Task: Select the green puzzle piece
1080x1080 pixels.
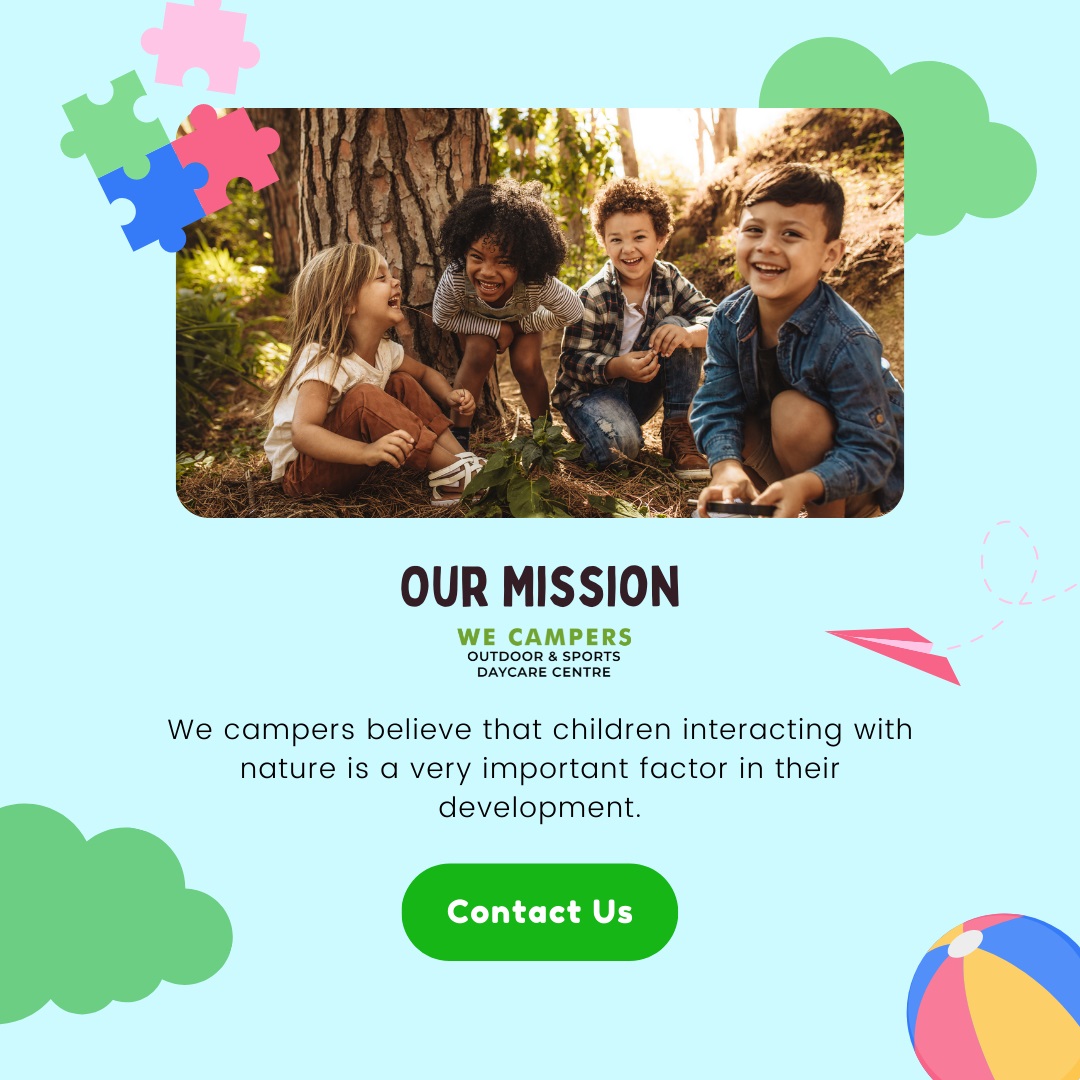Action: pos(113,125)
